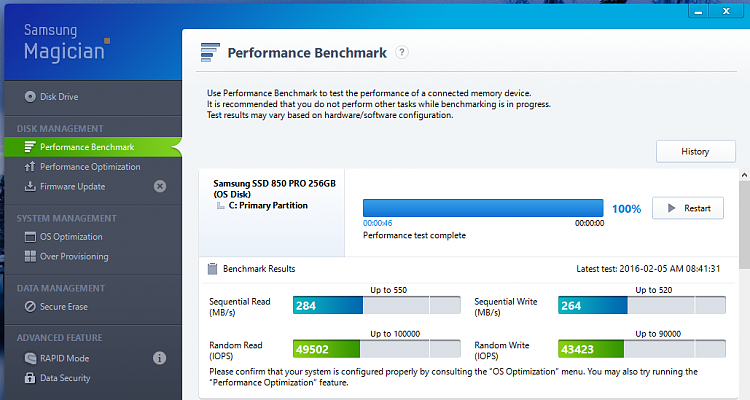The image size is (750, 400).
Task: Click the vertical scrollbar thumb
Action: [x=744, y=225]
